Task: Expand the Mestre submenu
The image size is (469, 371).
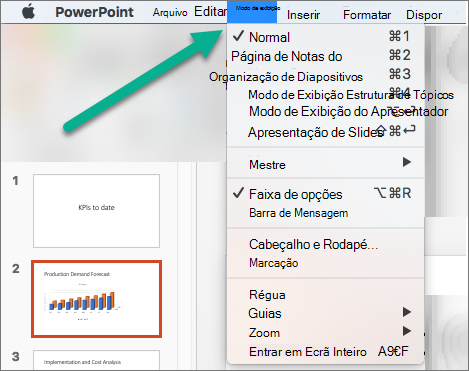Action: point(325,164)
